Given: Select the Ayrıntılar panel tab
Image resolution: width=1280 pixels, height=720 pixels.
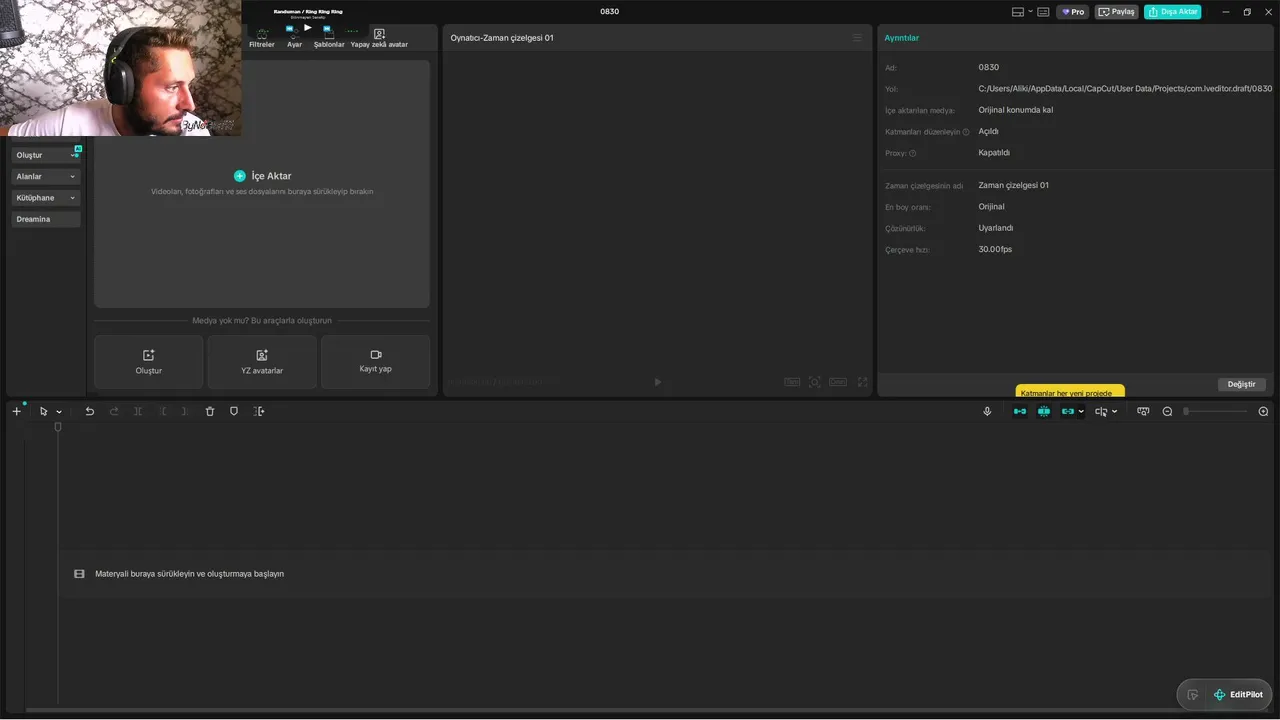Looking at the screenshot, I should pyautogui.click(x=902, y=38).
